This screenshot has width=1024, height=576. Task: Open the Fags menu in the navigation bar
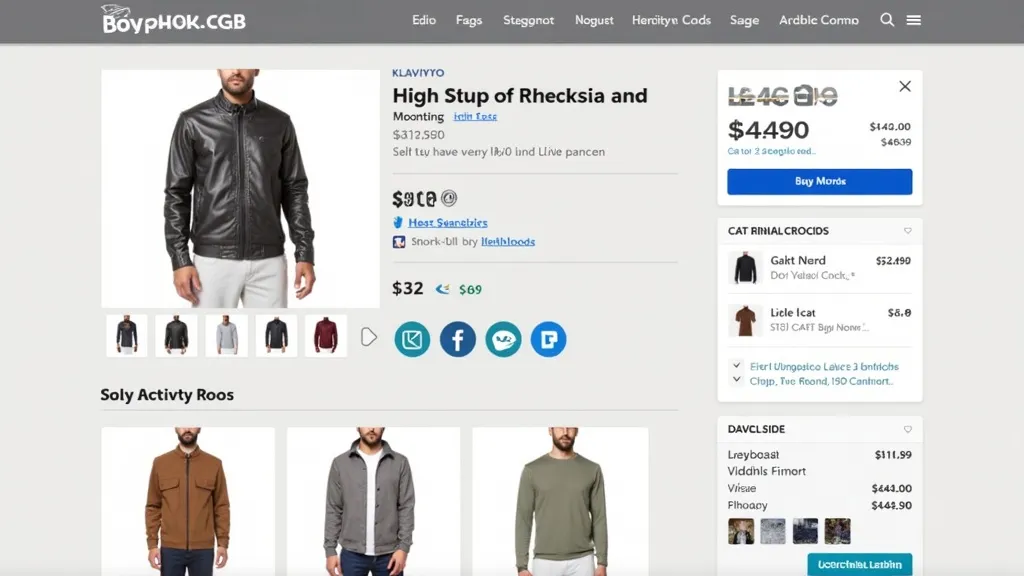(468, 19)
